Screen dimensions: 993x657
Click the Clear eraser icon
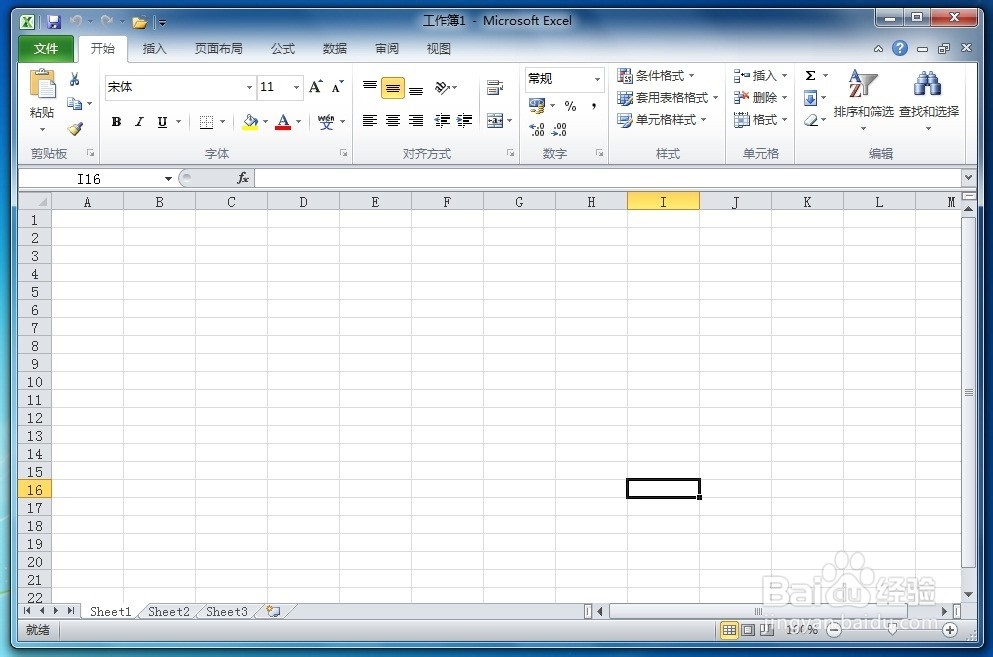tap(811, 120)
